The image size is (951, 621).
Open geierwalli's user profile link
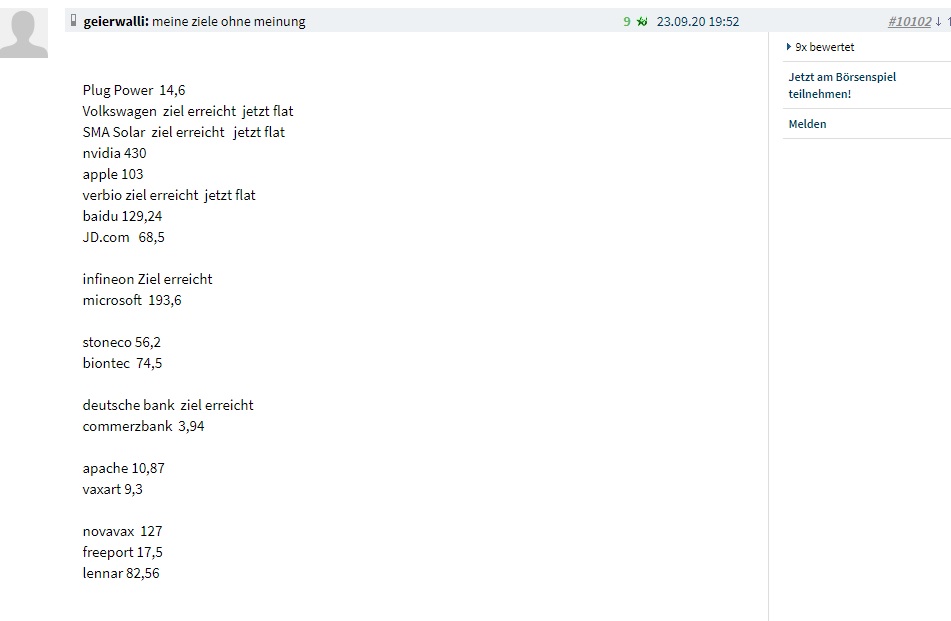(x=115, y=21)
